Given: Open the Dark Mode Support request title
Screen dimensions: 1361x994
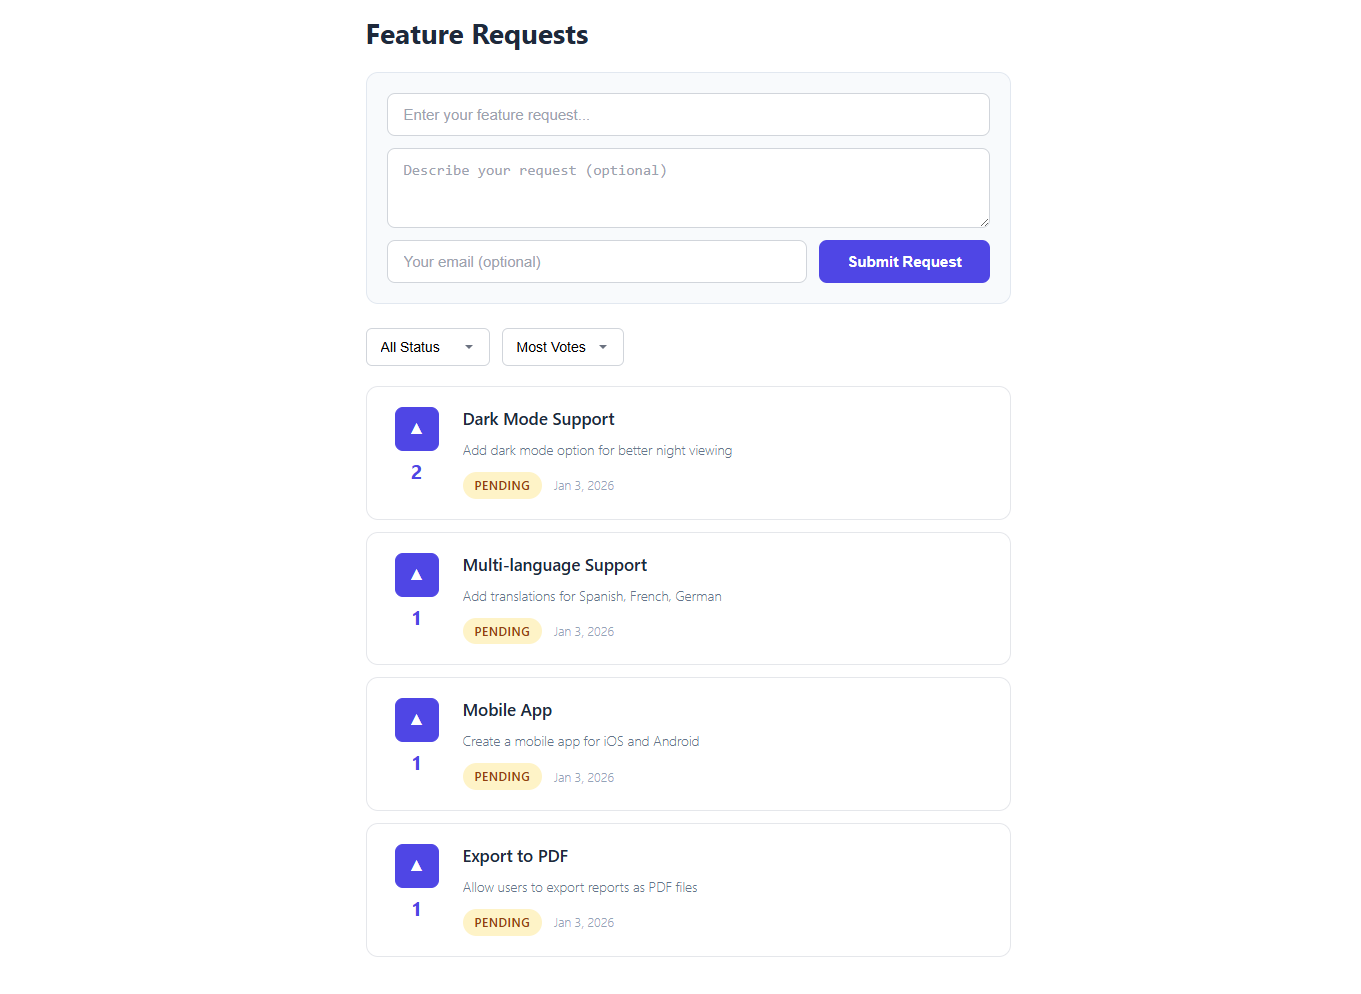Looking at the screenshot, I should [538, 419].
